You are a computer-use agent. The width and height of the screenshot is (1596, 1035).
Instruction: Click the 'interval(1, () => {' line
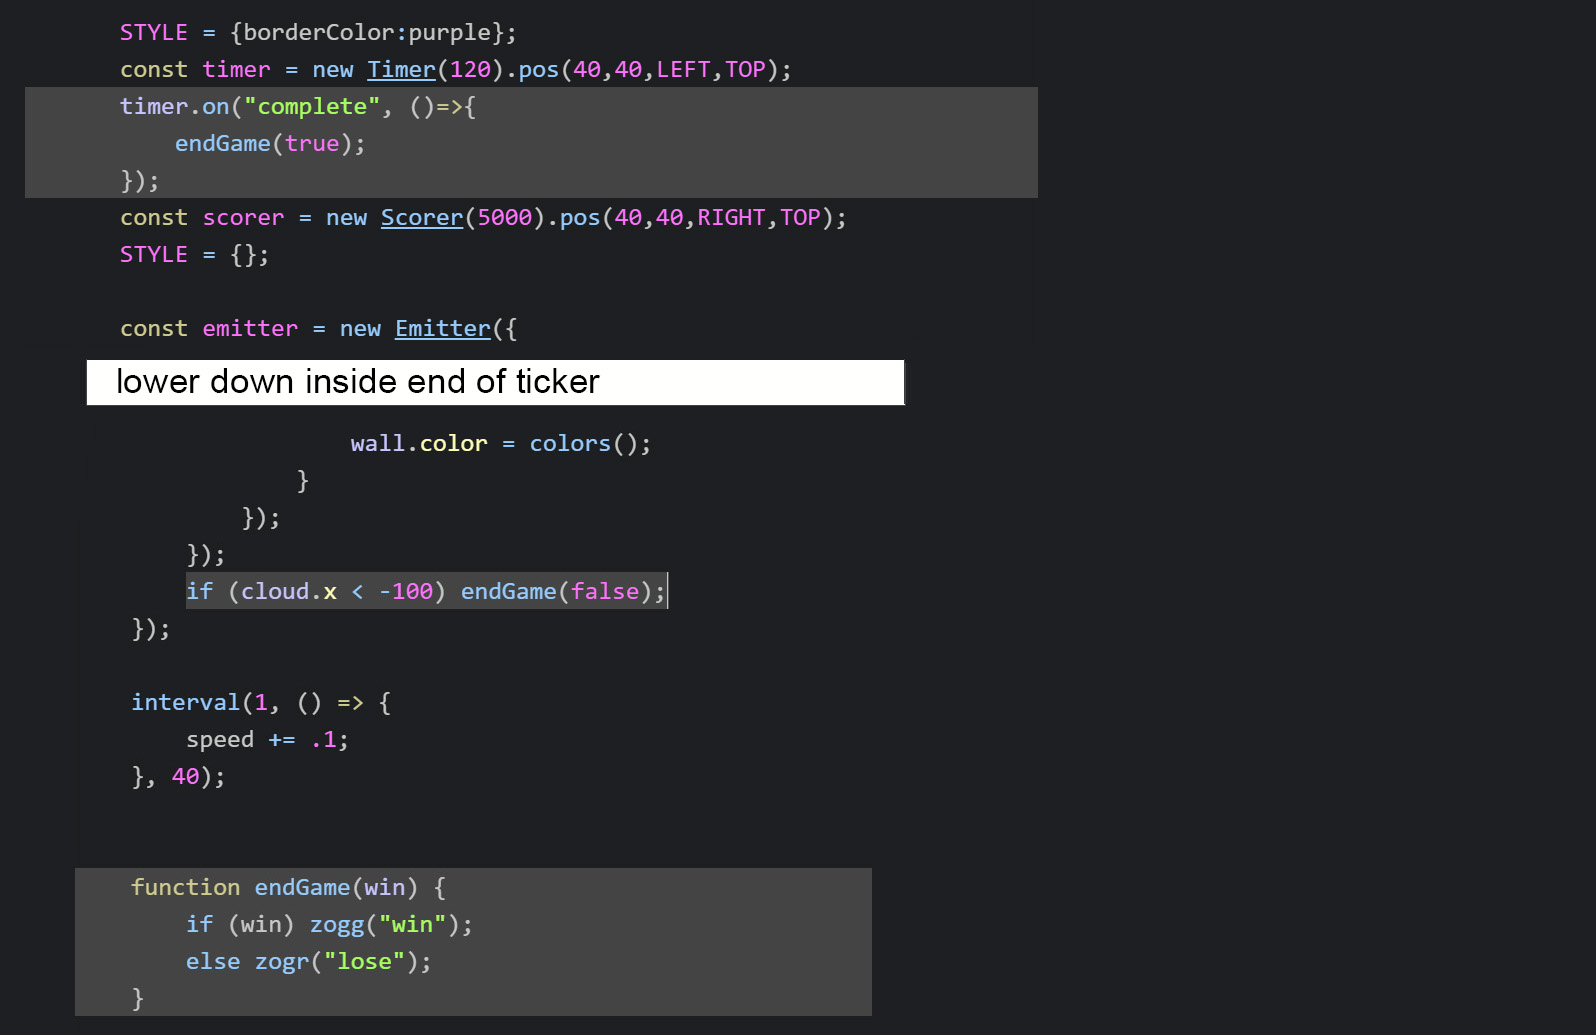click(x=261, y=703)
